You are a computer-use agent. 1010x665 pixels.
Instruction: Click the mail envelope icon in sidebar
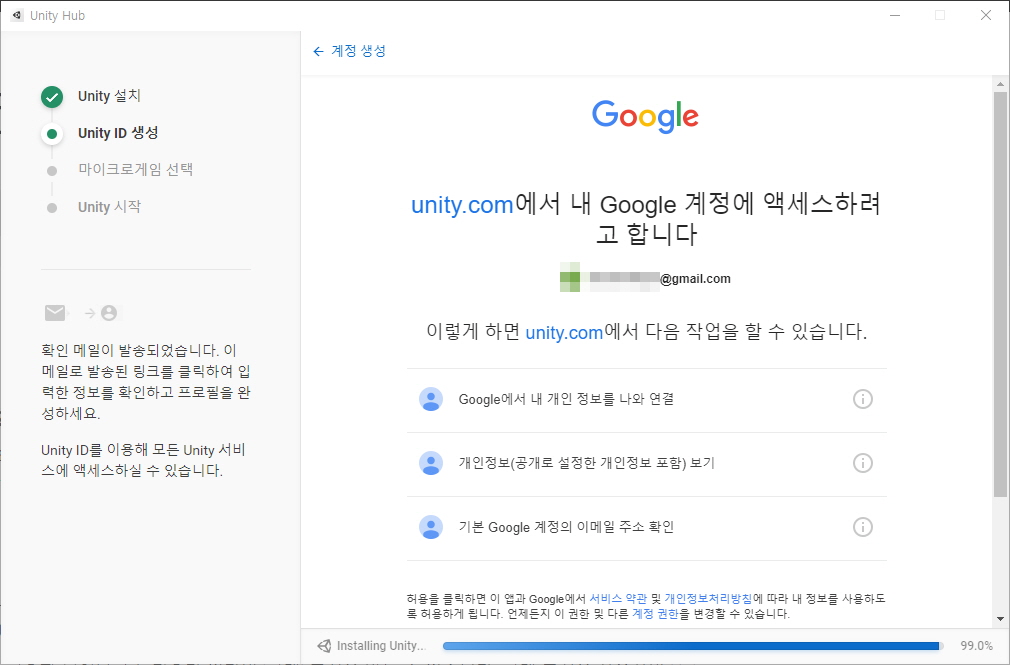55,313
